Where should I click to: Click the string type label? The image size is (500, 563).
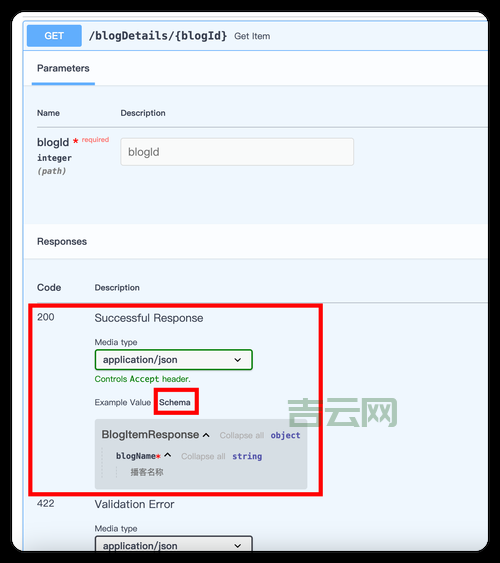pyautogui.click(x=247, y=456)
